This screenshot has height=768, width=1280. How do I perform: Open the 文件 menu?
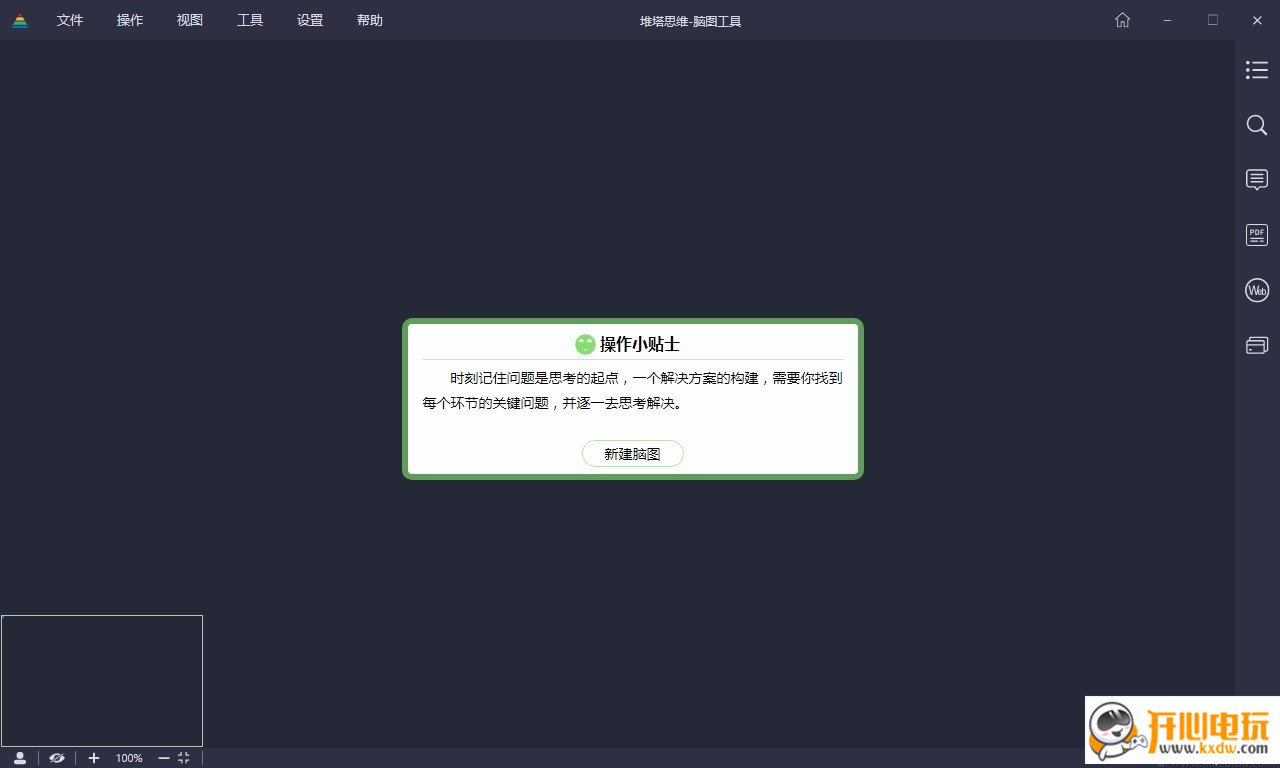tap(70, 20)
